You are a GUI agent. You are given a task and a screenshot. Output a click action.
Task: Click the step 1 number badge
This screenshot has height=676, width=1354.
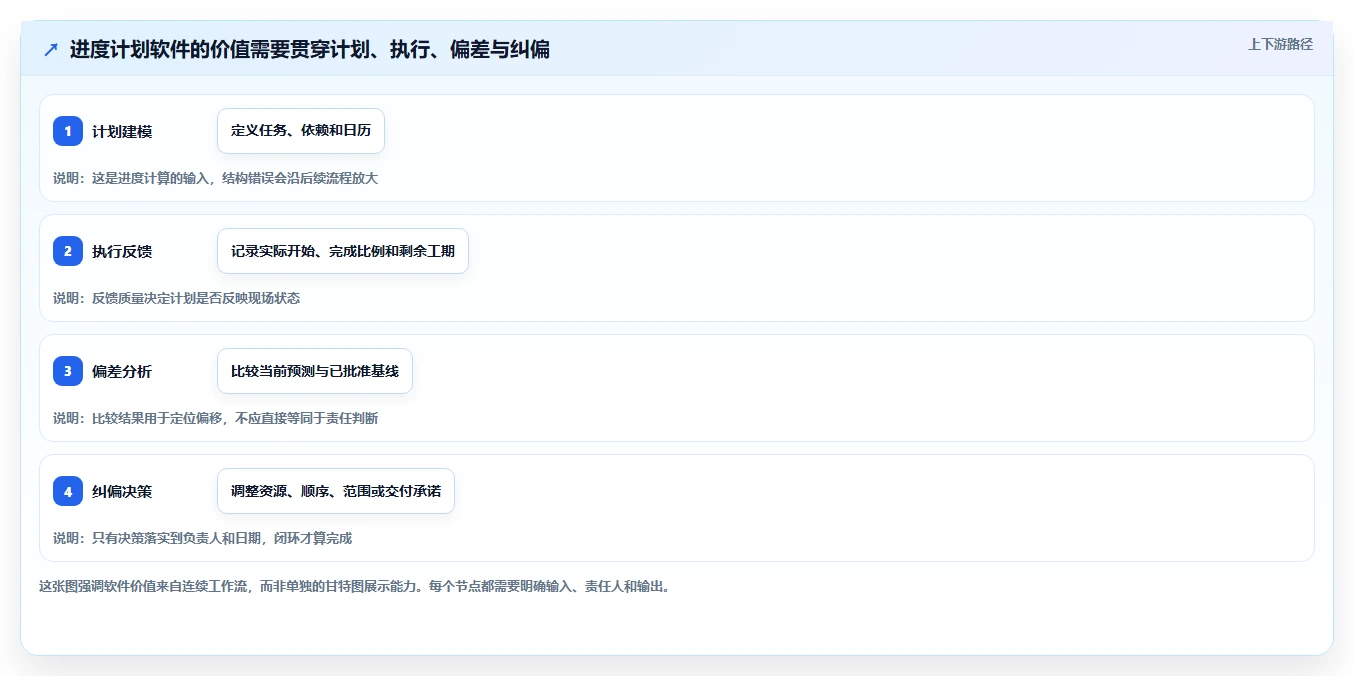click(68, 131)
